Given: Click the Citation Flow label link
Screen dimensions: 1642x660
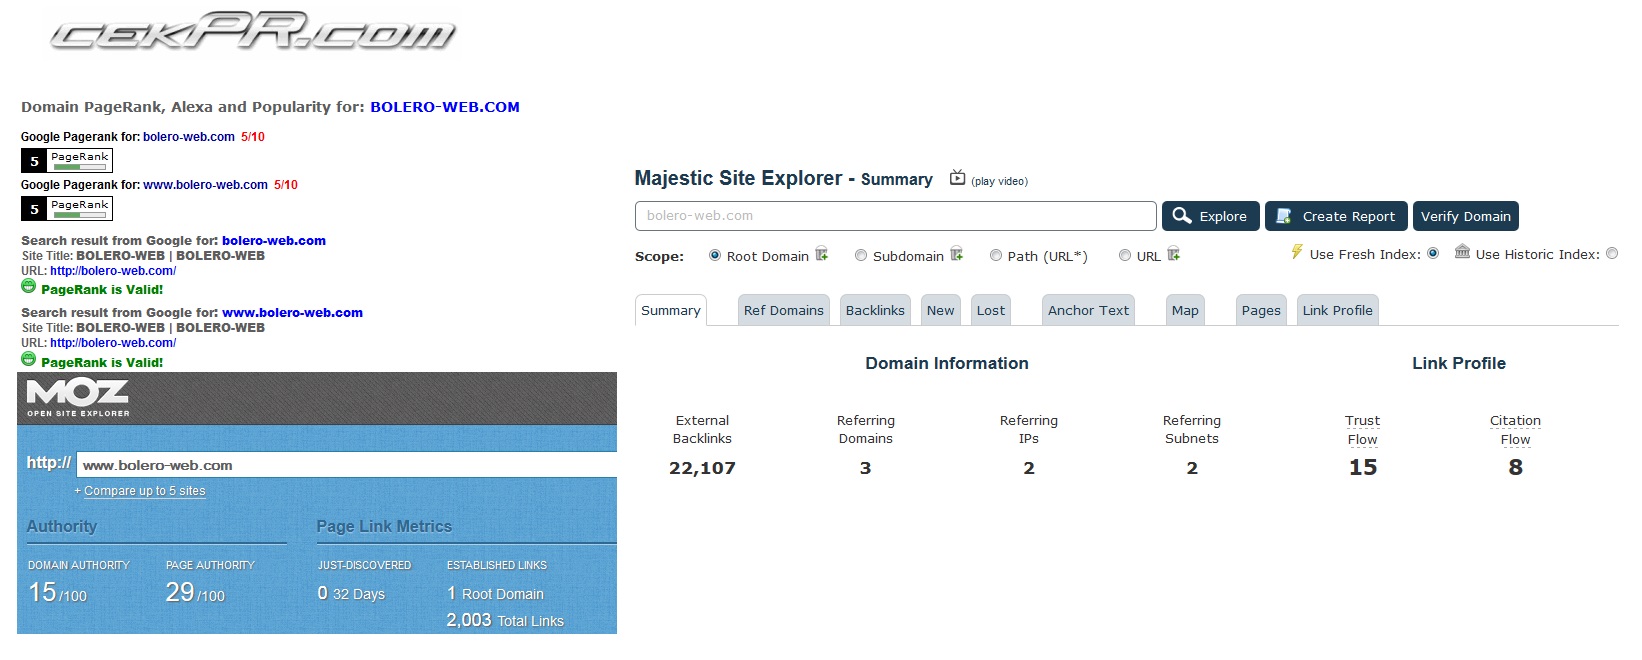Looking at the screenshot, I should tap(1515, 430).
